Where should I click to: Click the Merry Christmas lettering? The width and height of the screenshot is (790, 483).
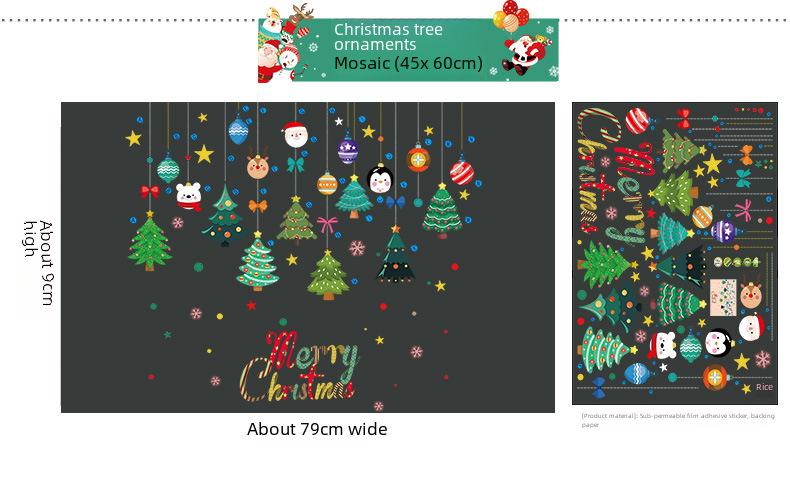point(299,366)
